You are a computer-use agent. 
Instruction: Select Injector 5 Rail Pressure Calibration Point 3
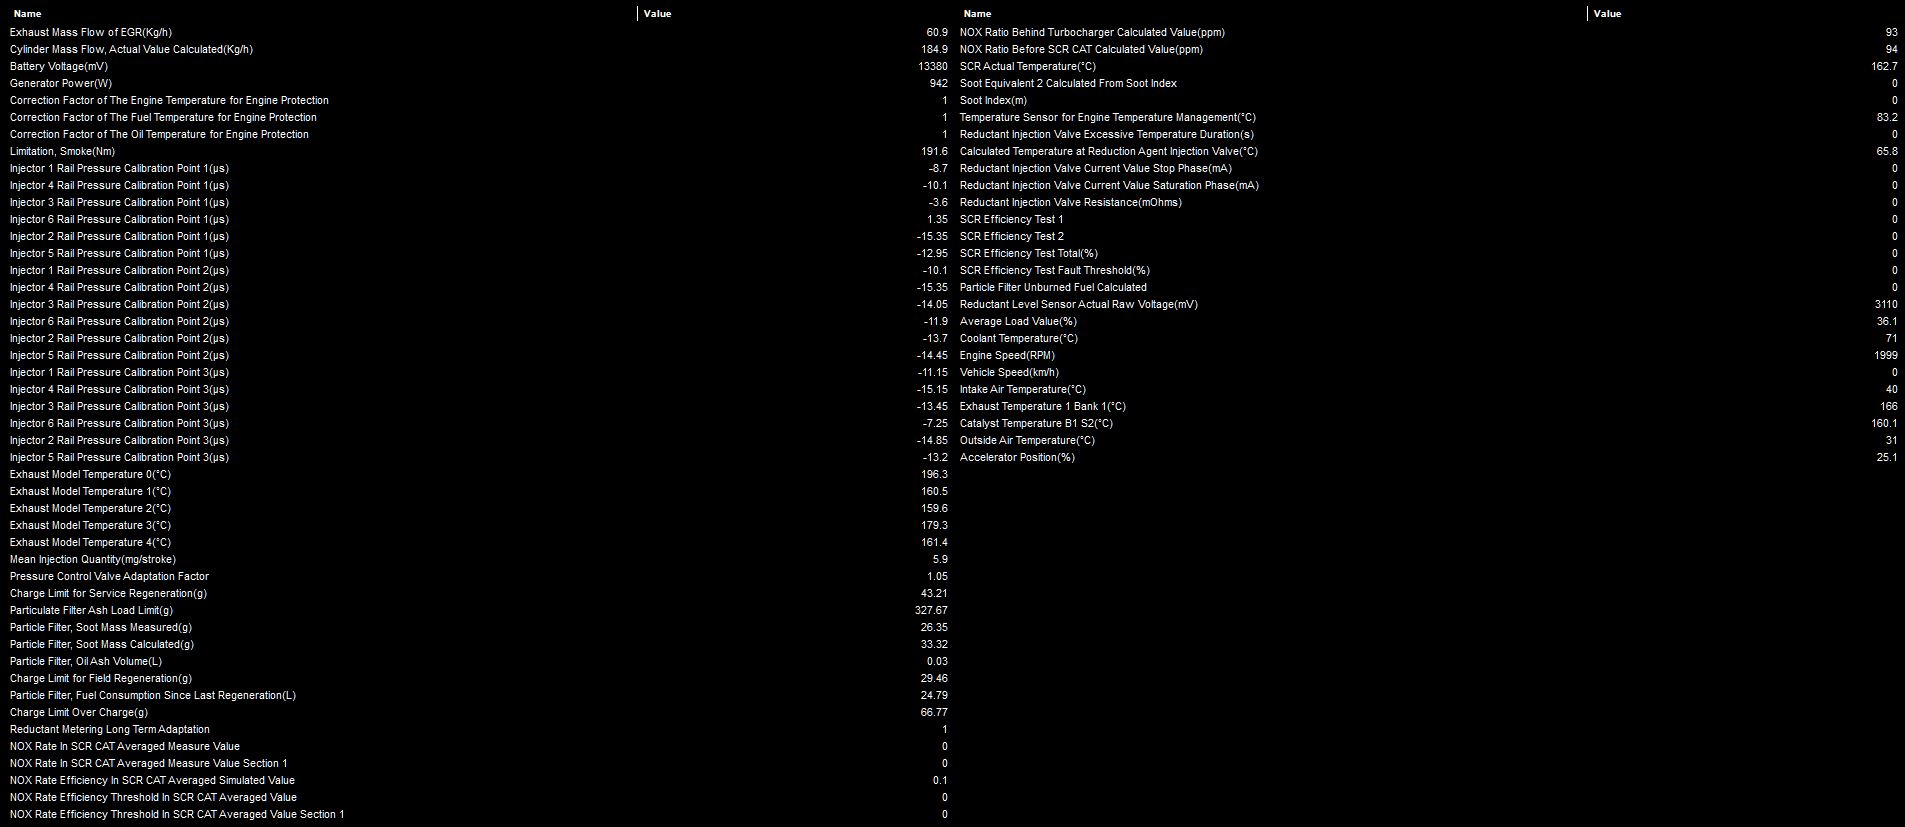click(x=478, y=457)
